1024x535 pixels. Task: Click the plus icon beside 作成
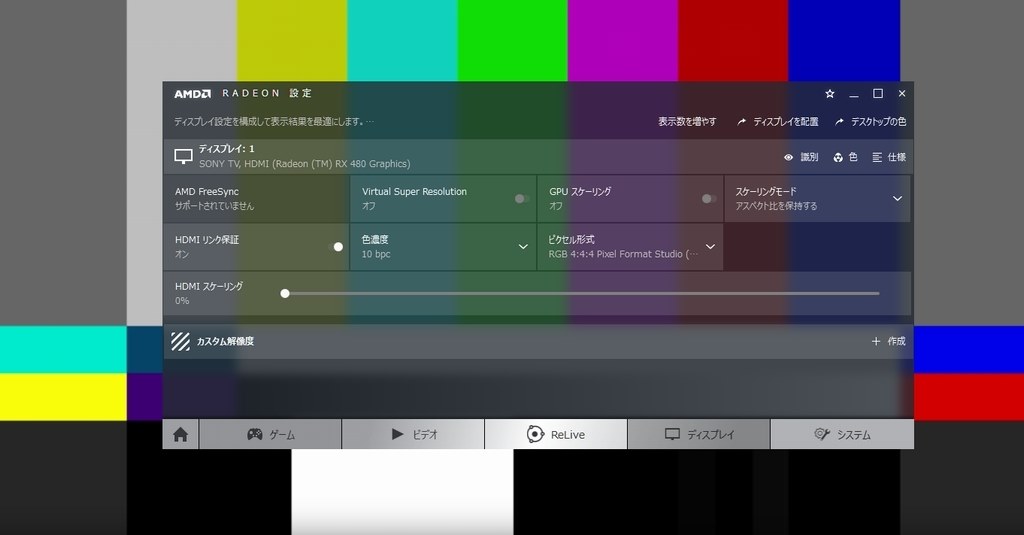[876, 341]
